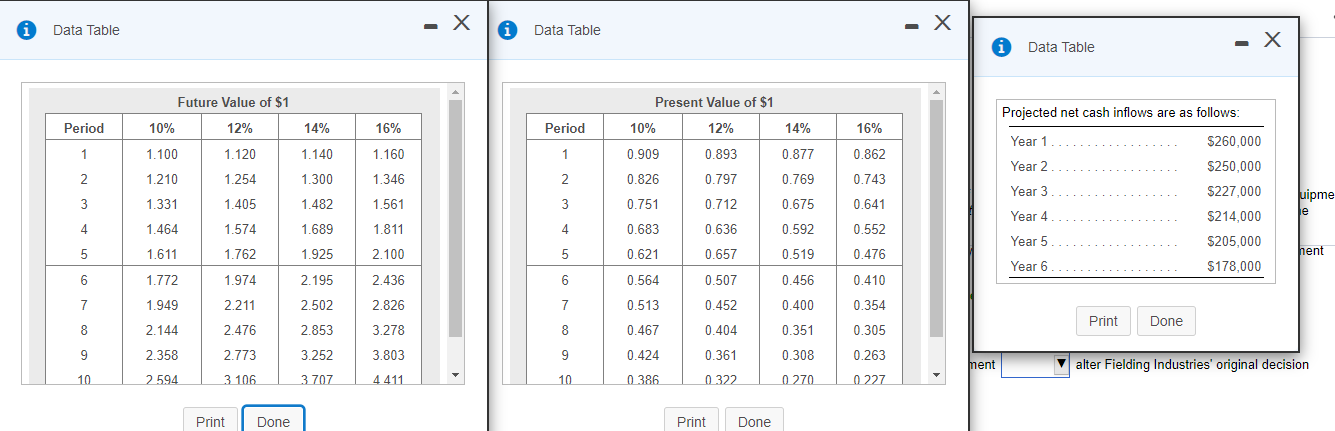Click Done in projected cash inflows dialog

click(x=1166, y=321)
